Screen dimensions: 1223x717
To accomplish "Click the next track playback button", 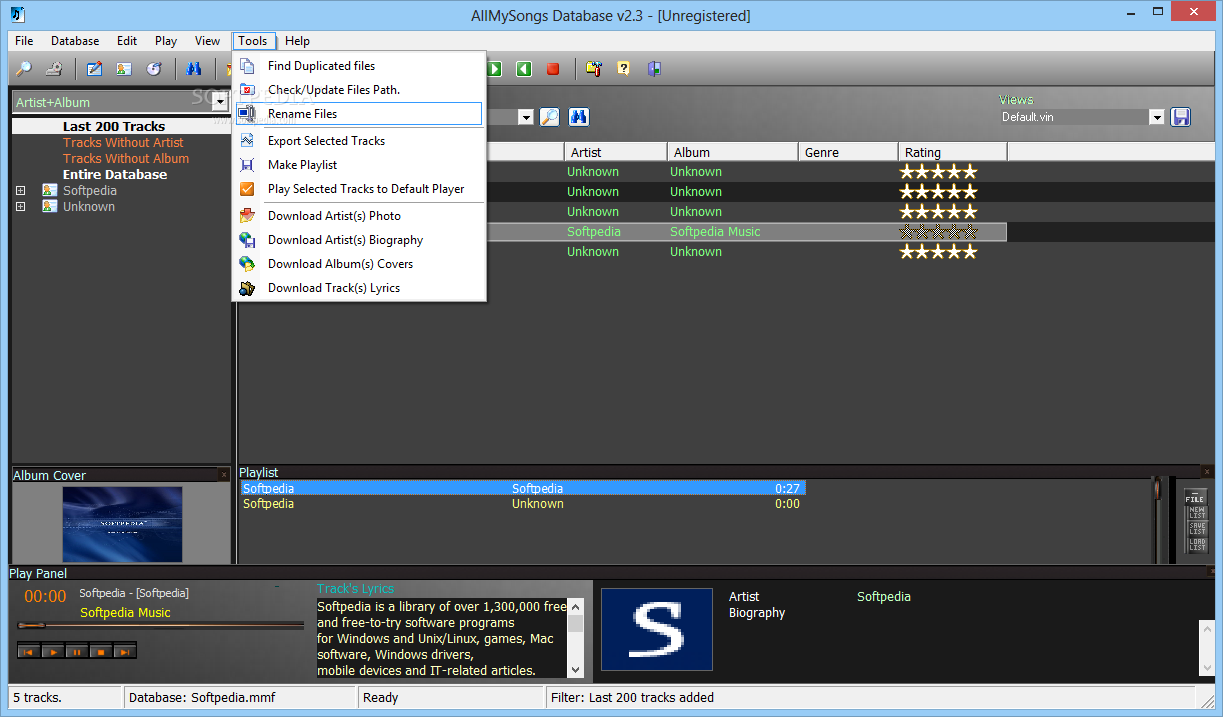I will point(125,651).
